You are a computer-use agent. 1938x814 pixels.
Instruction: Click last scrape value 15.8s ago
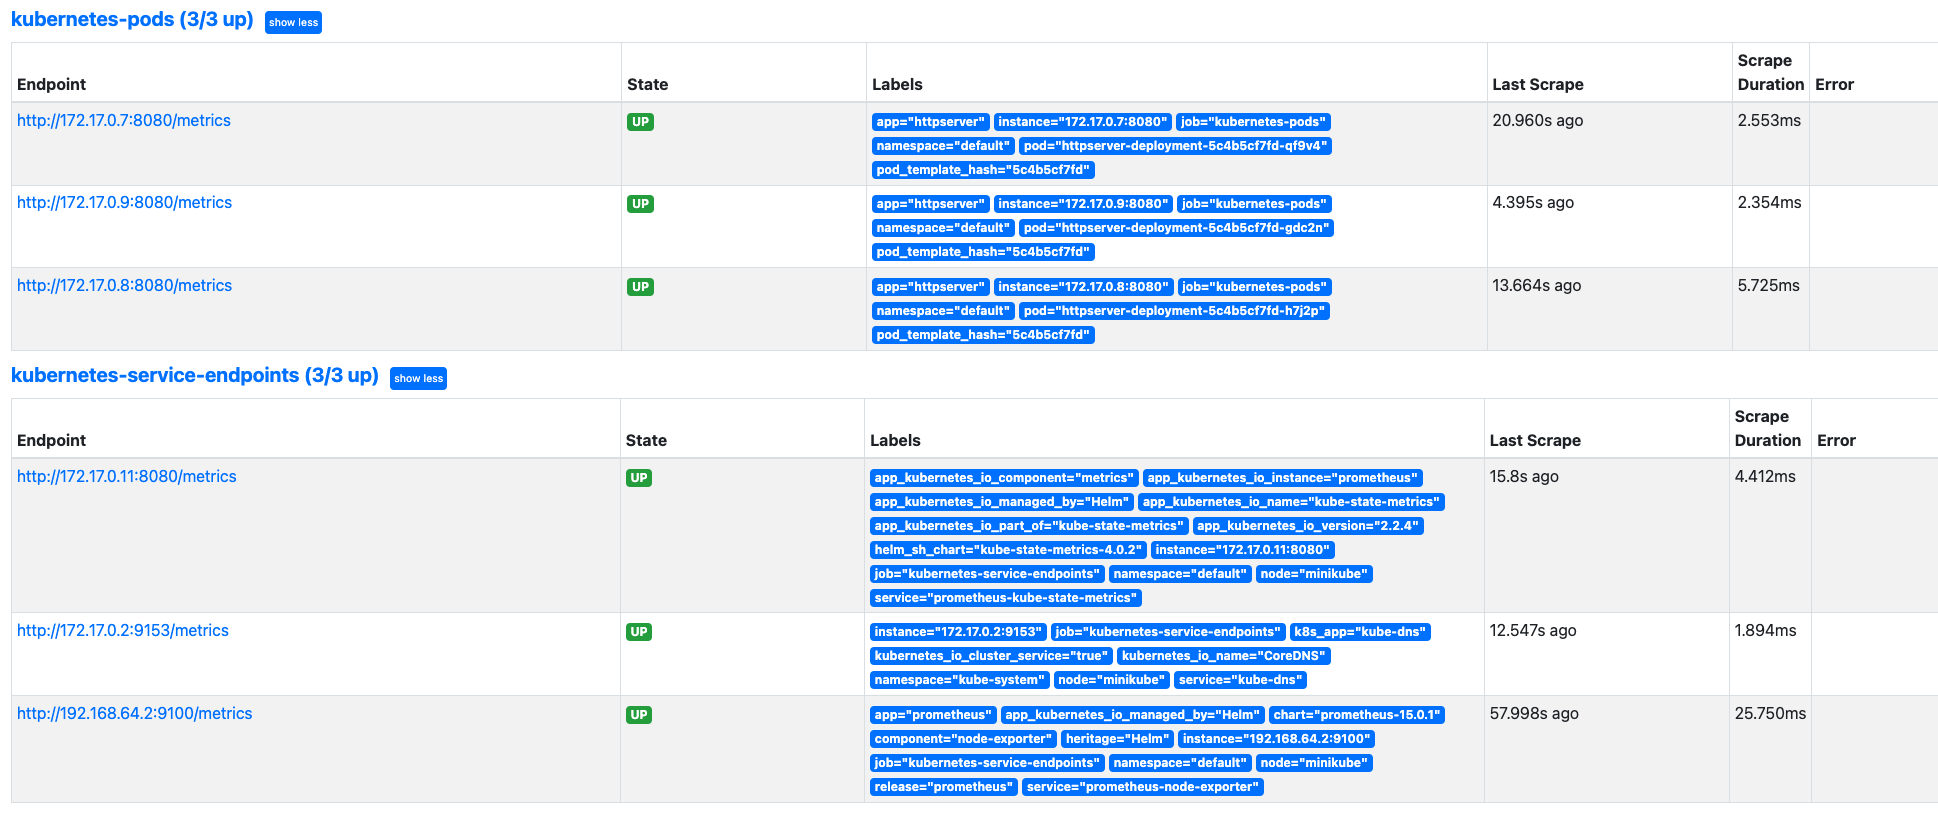coord(1524,476)
